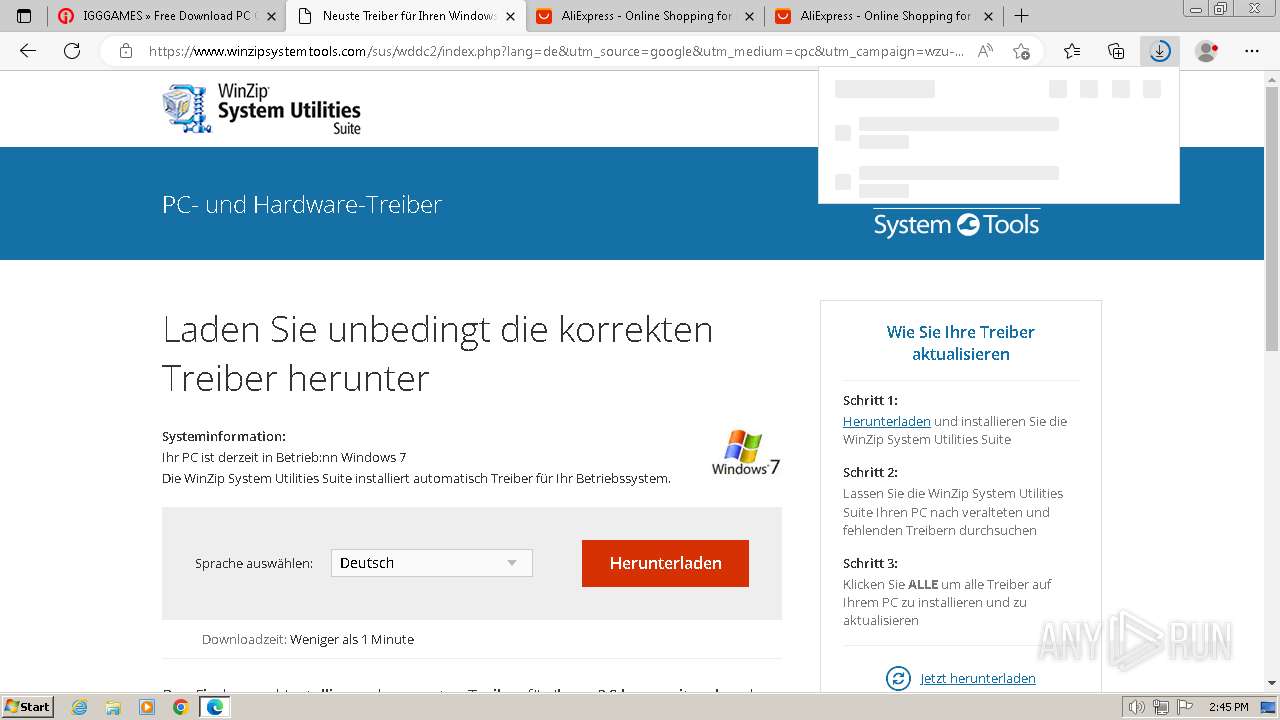Expand the Deutsch language dropdown

[432, 563]
